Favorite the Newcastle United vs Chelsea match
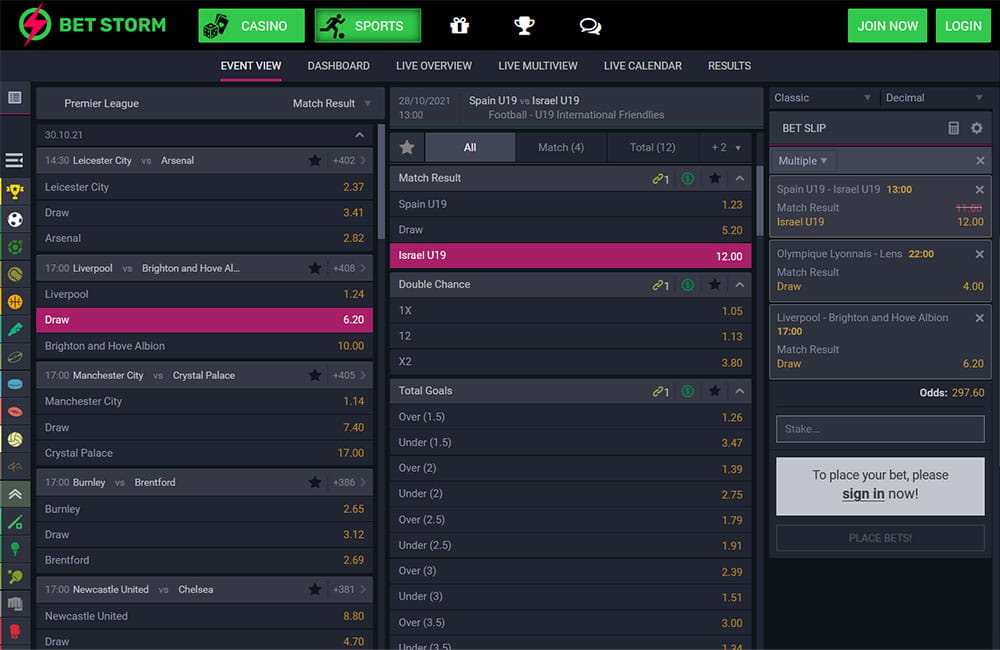Image resolution: width=1000 pixels, height=650 pixels. pyautogui.click(x=314, y=590)
